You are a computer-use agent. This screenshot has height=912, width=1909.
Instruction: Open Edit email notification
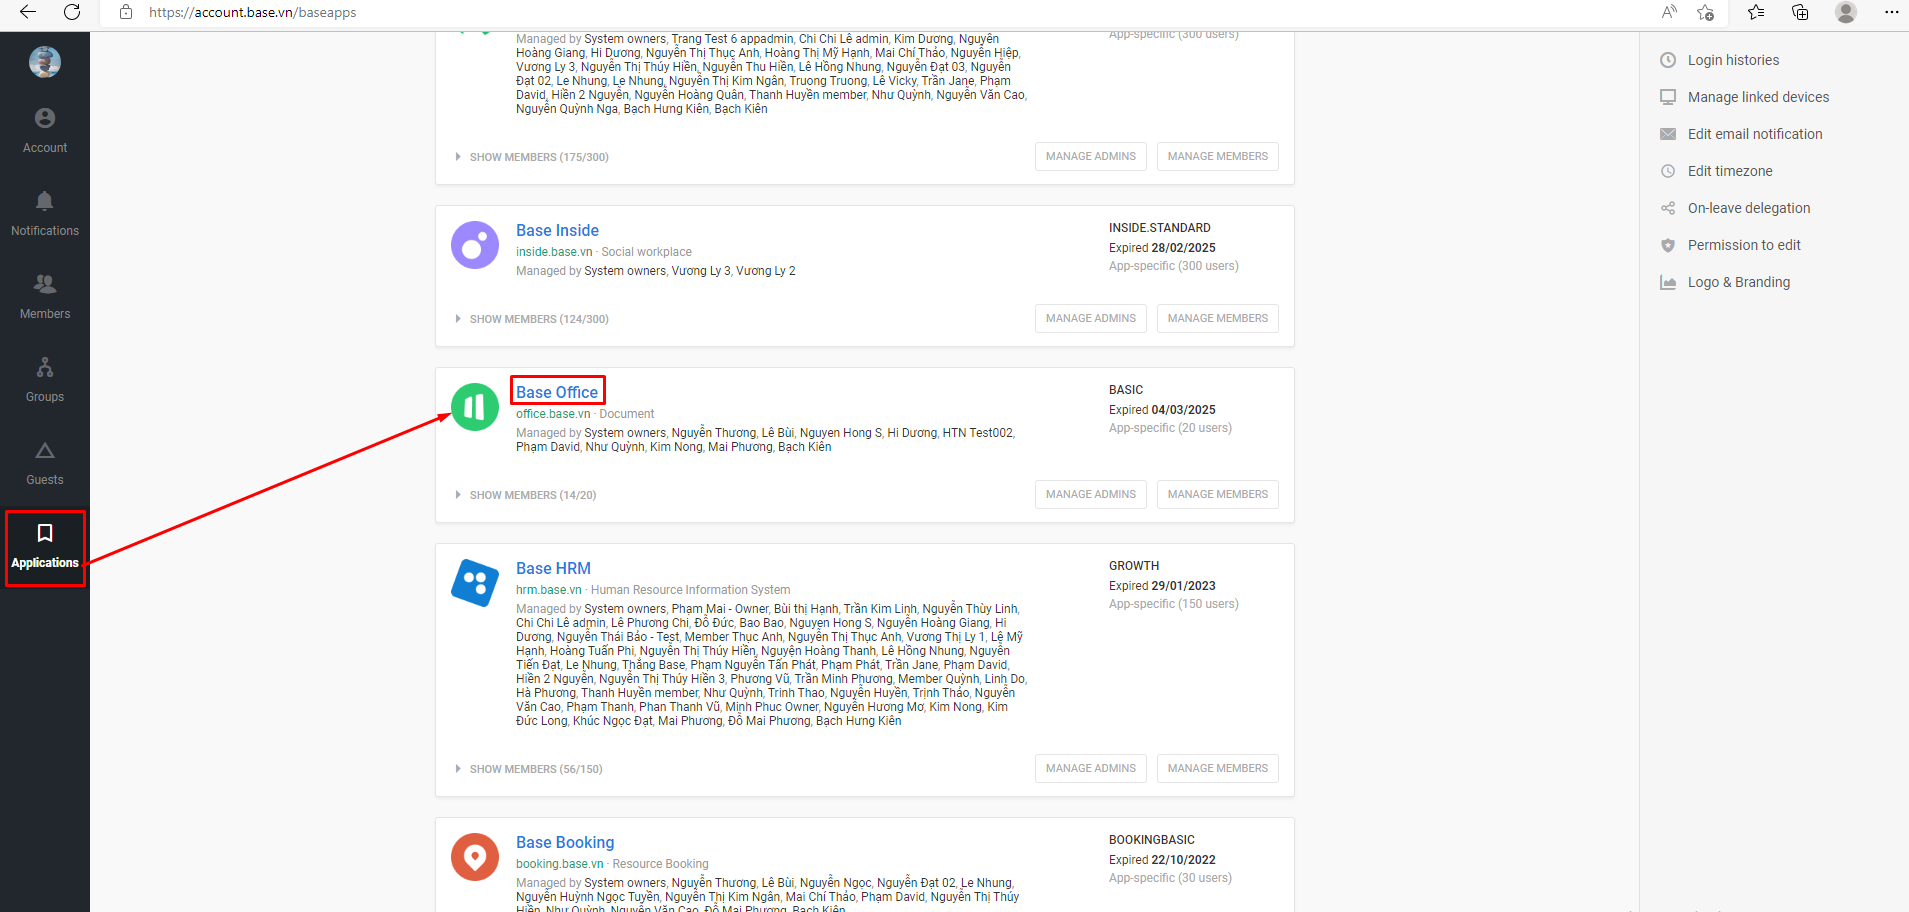pyautogui.click(x=1755, y=134)
